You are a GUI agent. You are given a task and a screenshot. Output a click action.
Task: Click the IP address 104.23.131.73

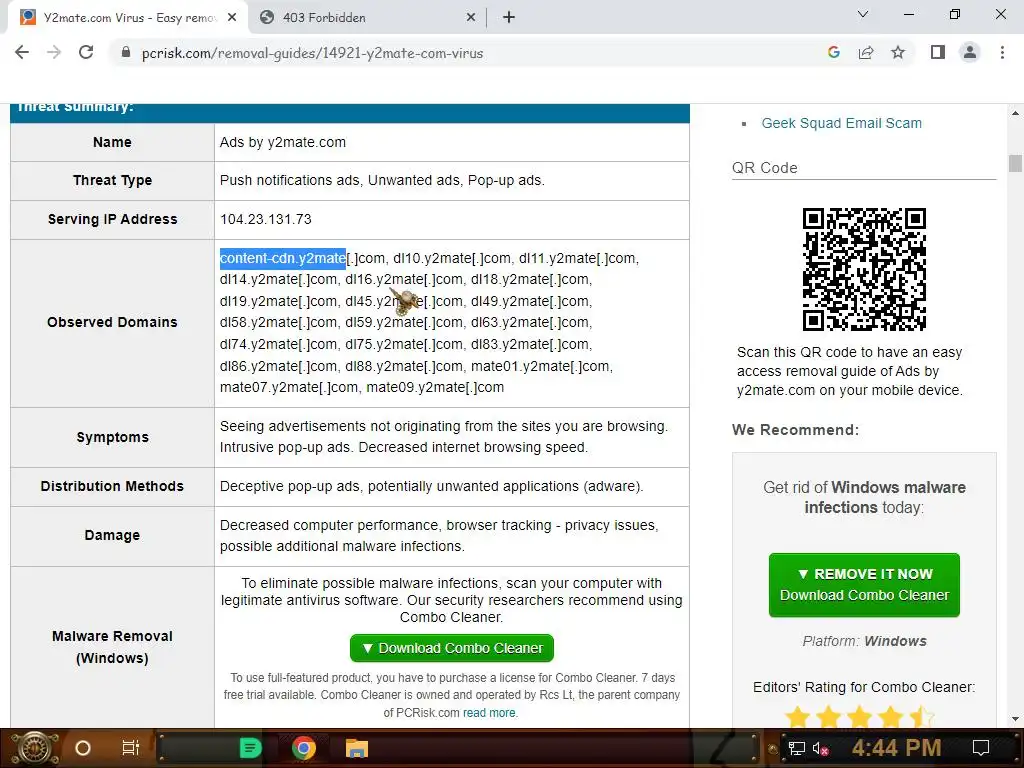pos(266,219)
